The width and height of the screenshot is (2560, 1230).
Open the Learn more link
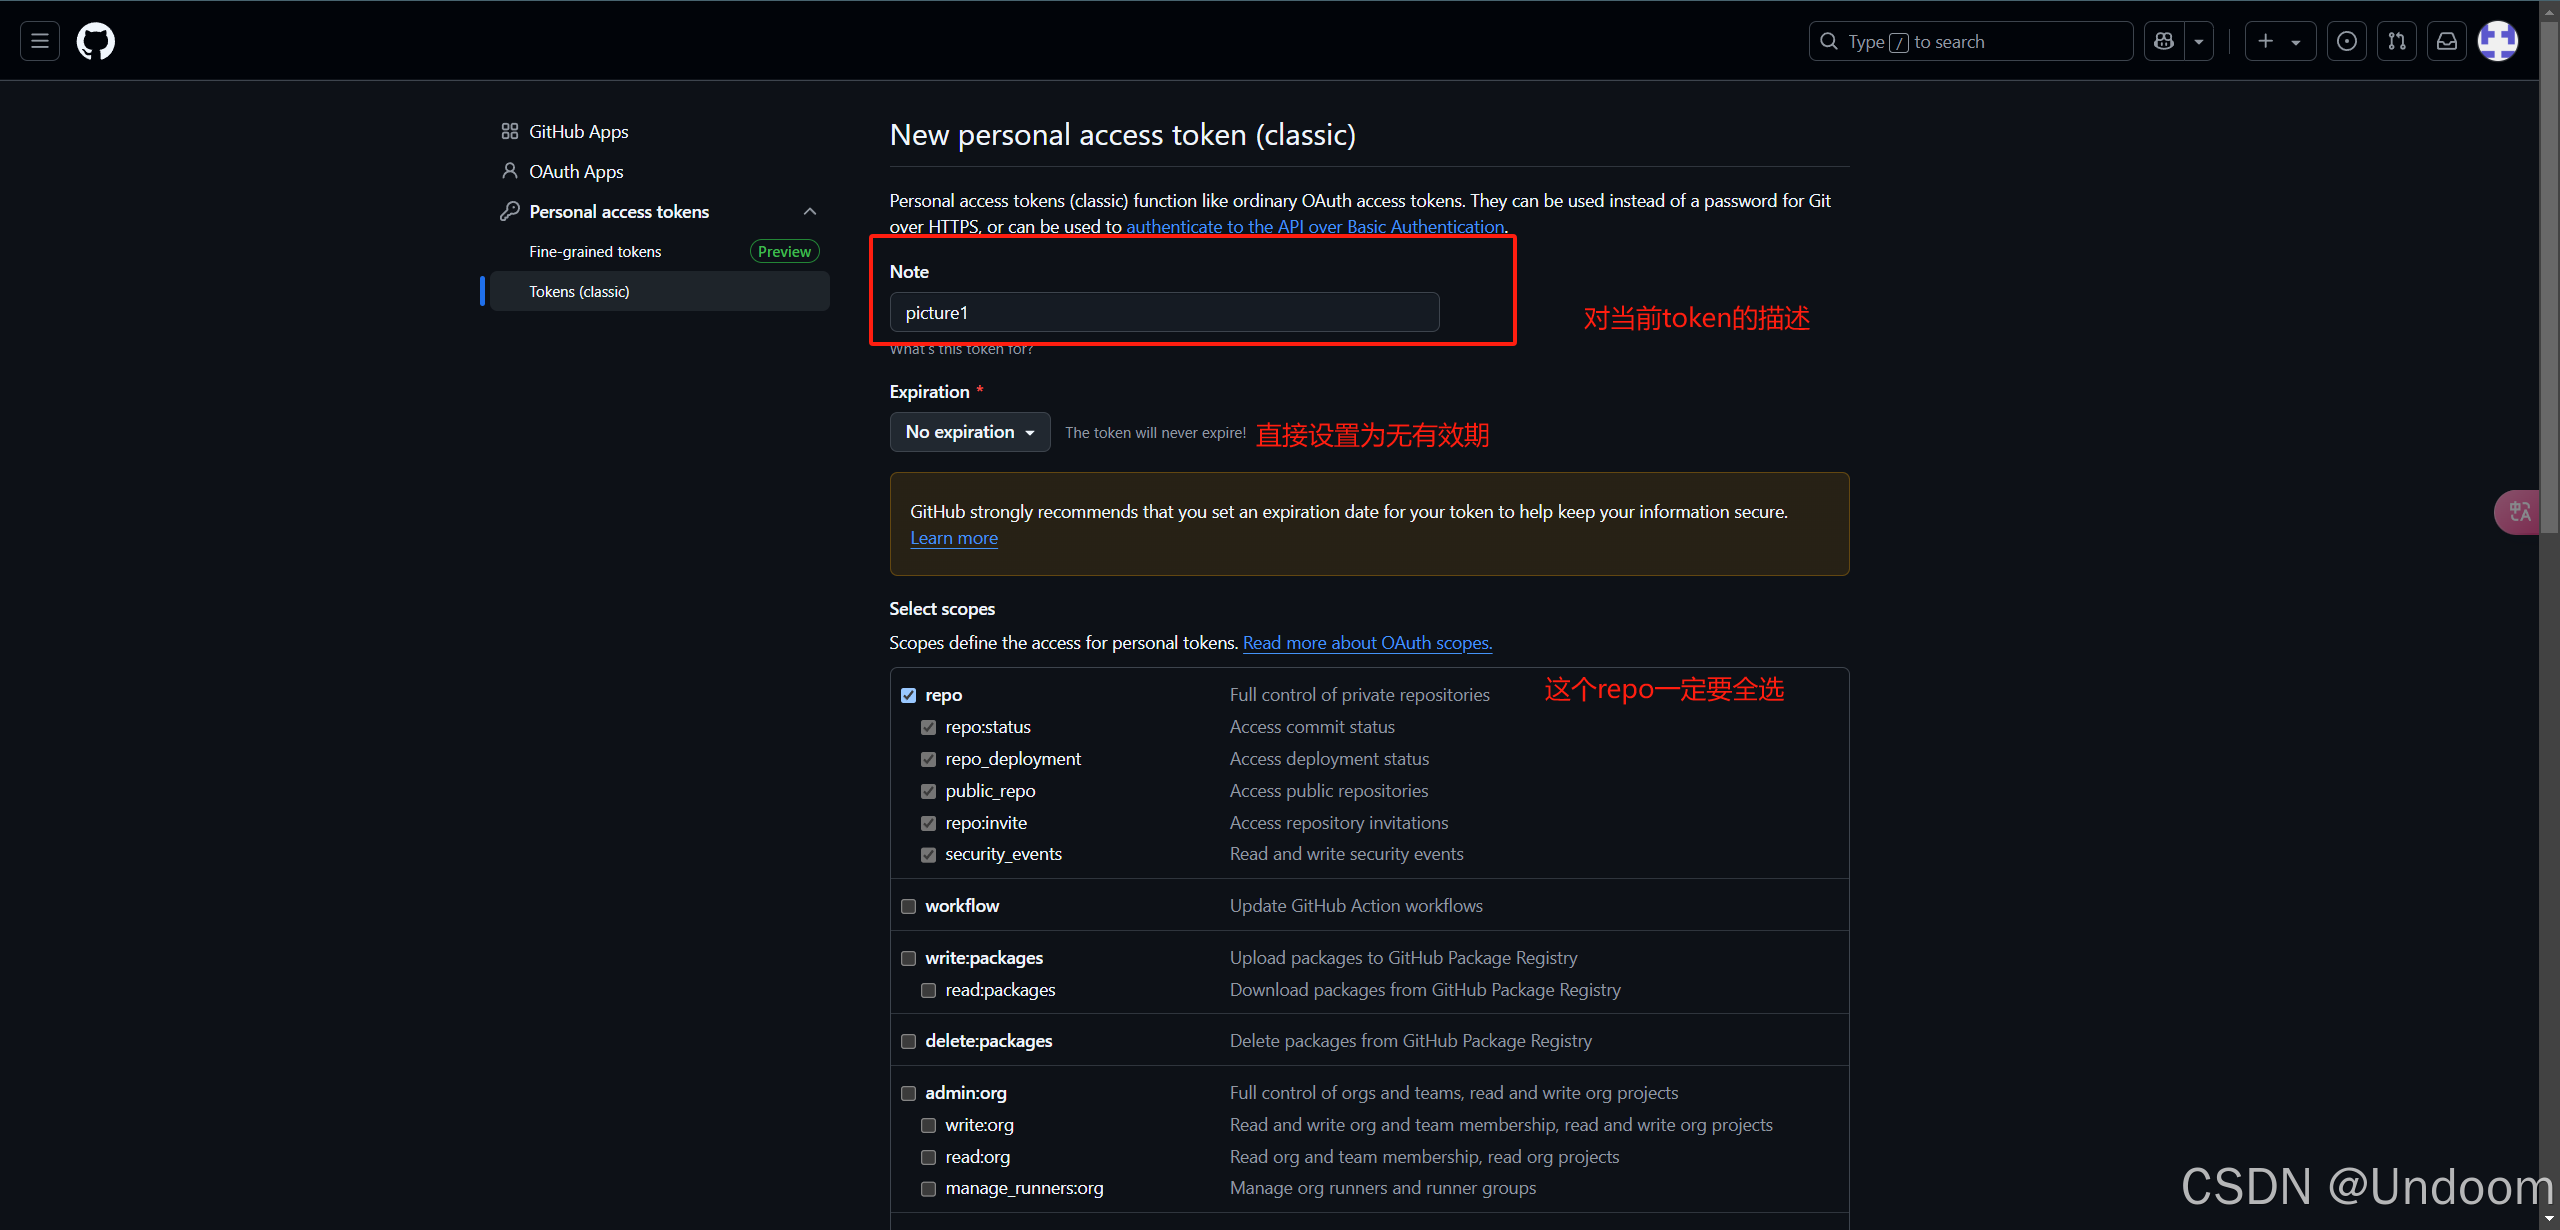pos(954,538)
